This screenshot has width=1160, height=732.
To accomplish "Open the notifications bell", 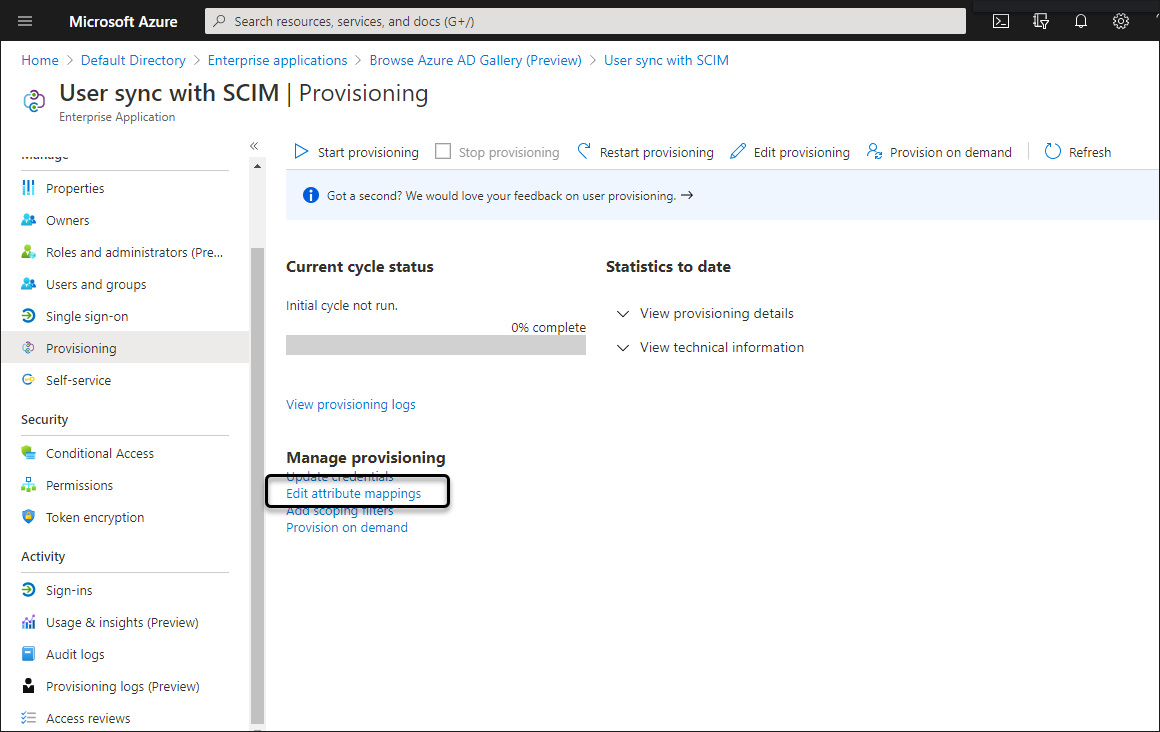I will tap(1080, 21).
